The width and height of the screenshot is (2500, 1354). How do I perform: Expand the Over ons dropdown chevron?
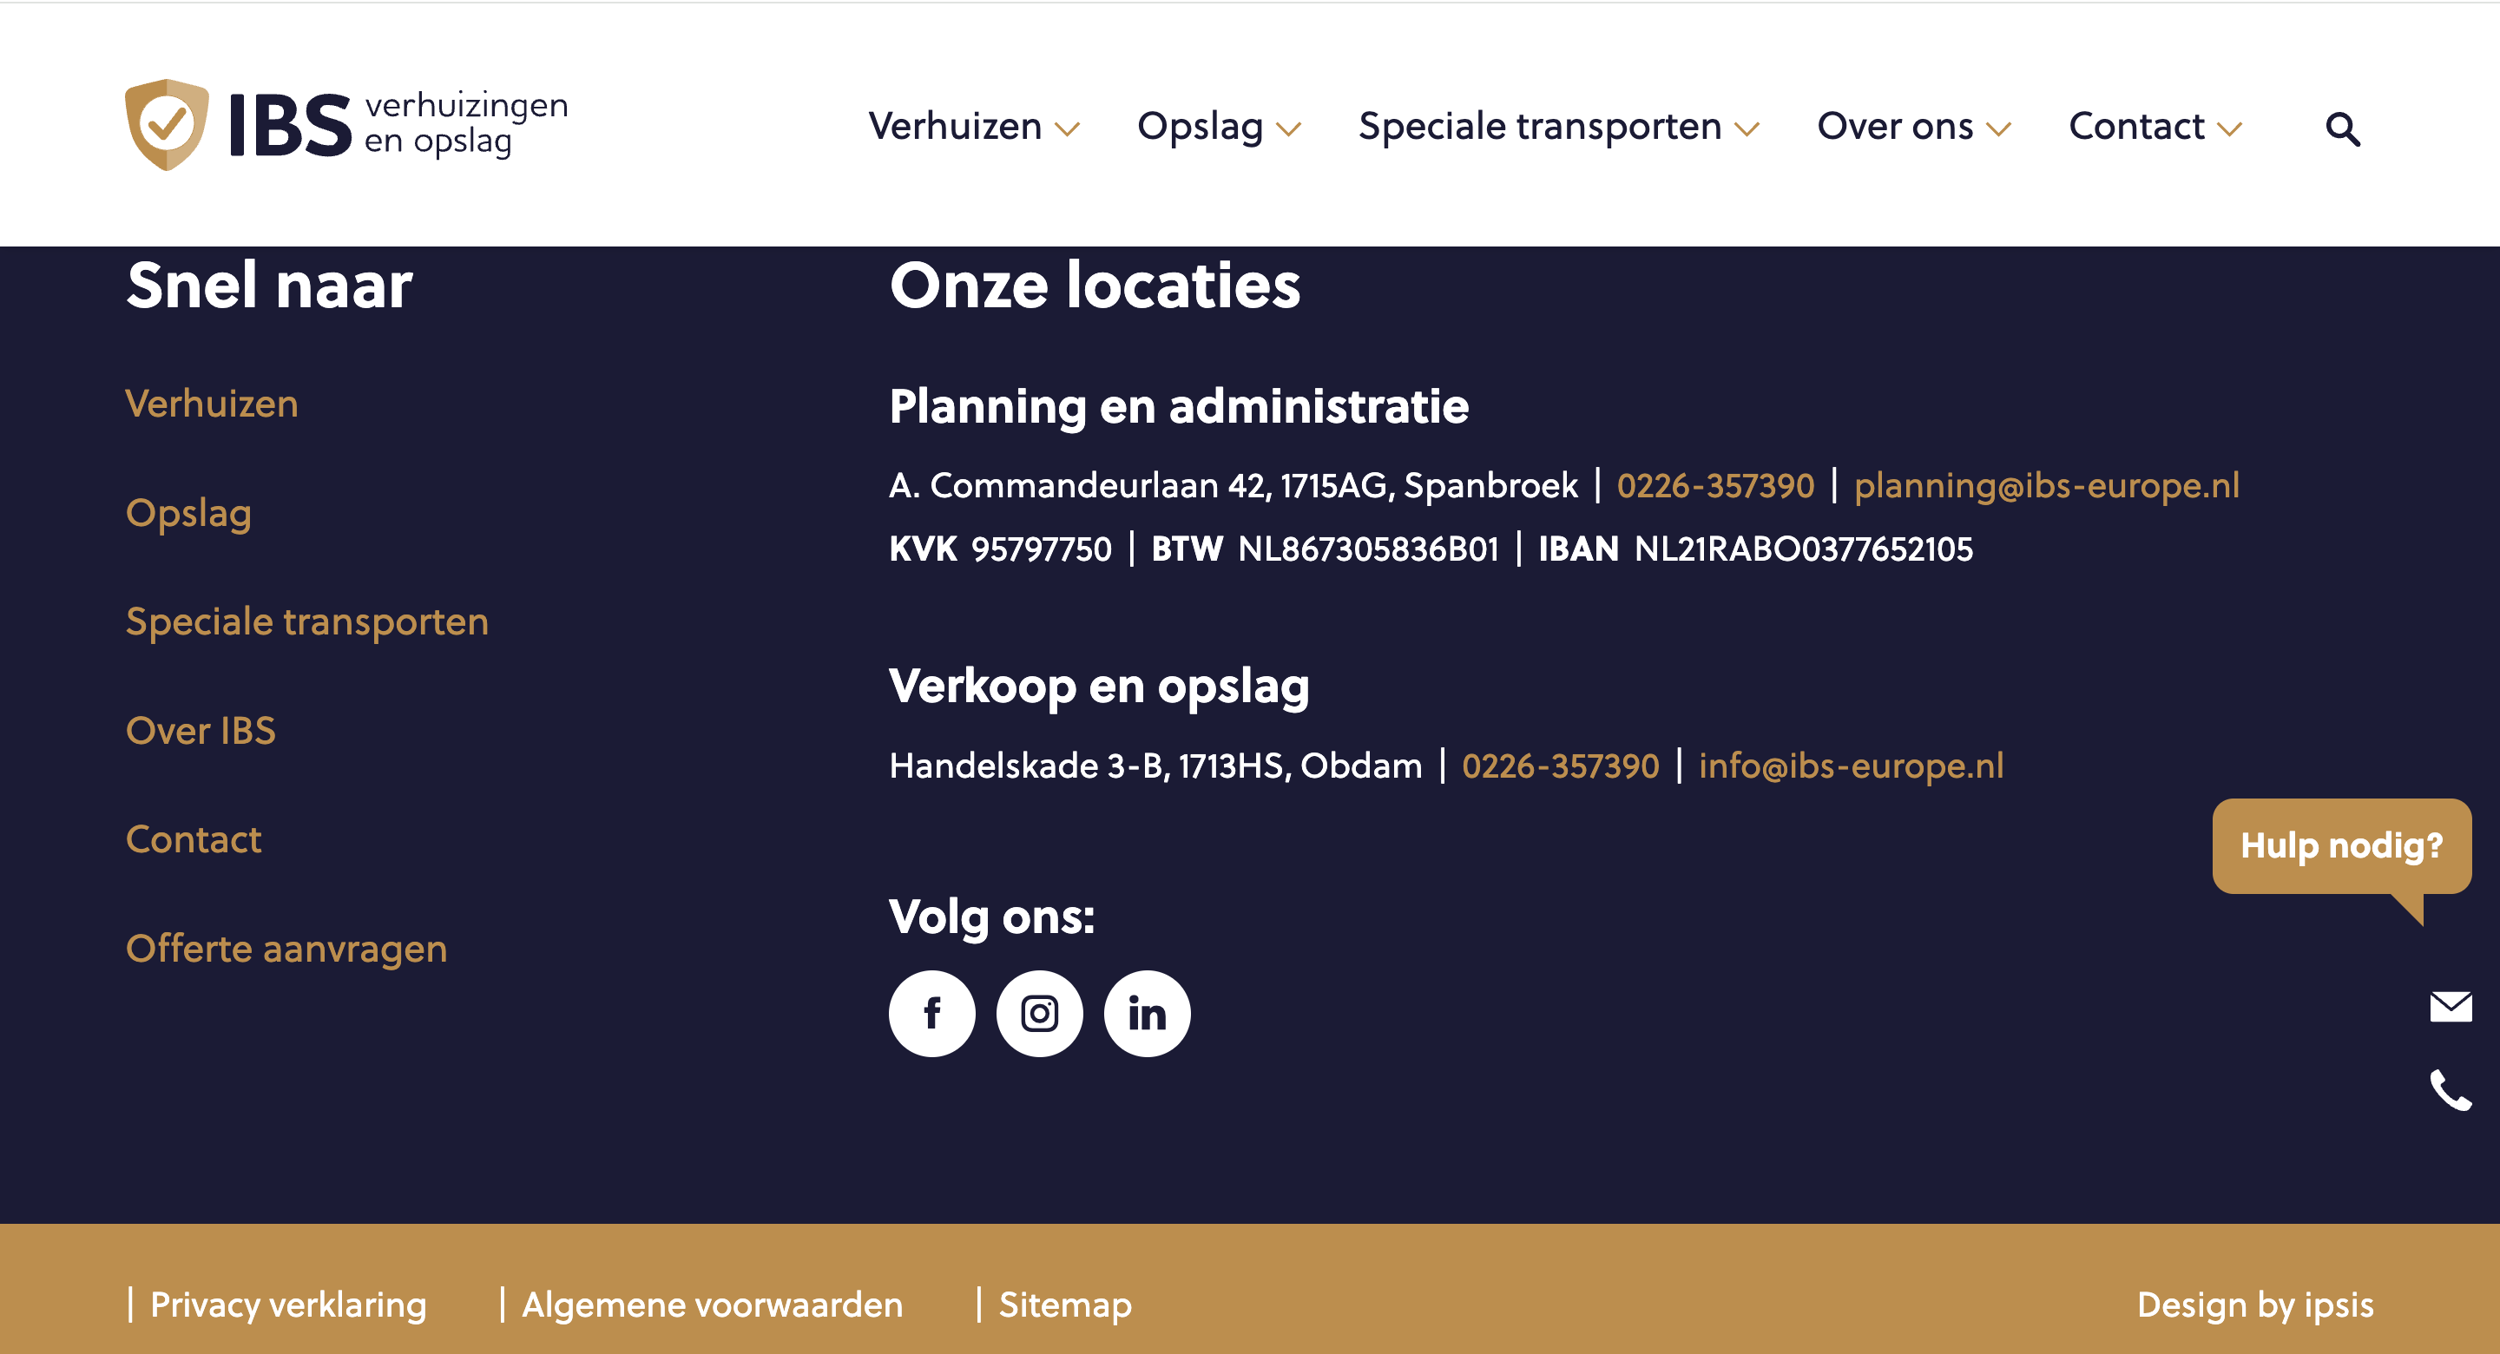1998,129
